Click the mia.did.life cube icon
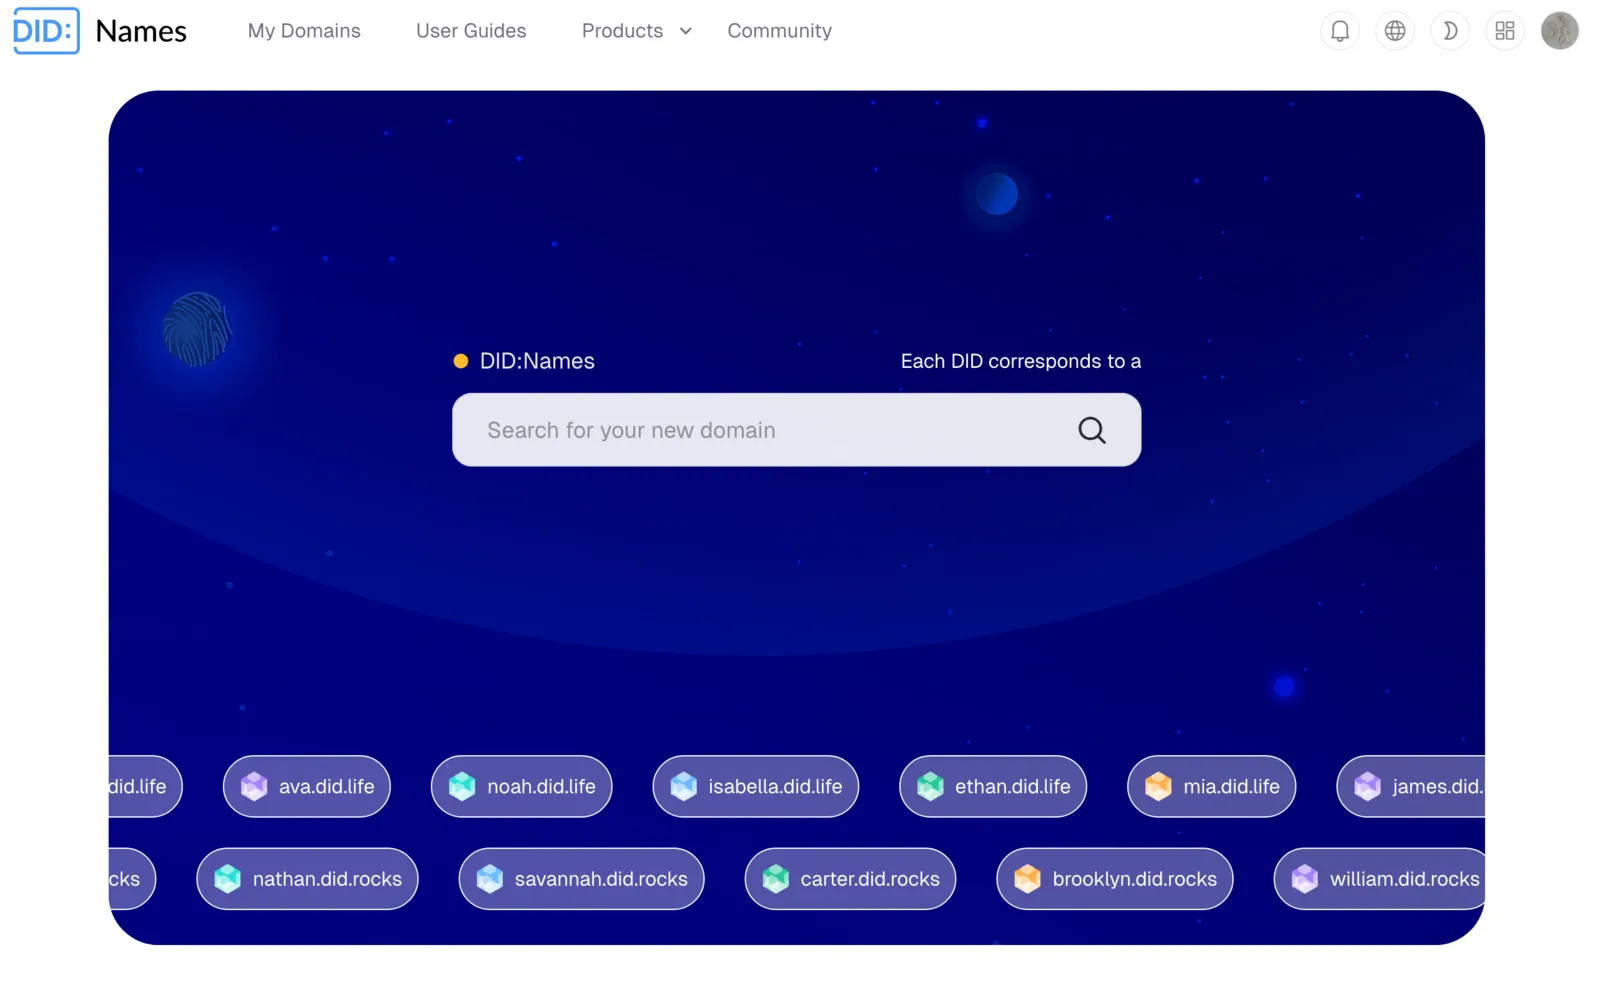1600x995 pixels. pos(1158,786)
